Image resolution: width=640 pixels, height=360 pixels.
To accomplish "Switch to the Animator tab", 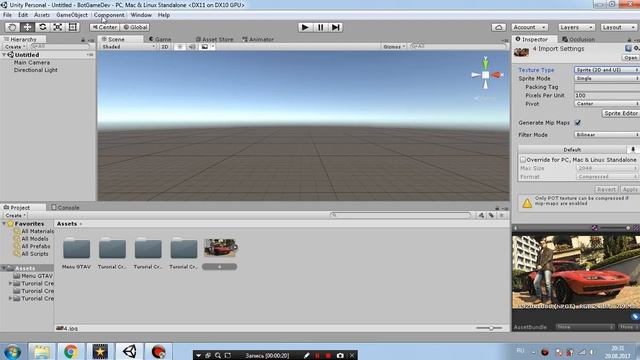I will tap(258, 39).
